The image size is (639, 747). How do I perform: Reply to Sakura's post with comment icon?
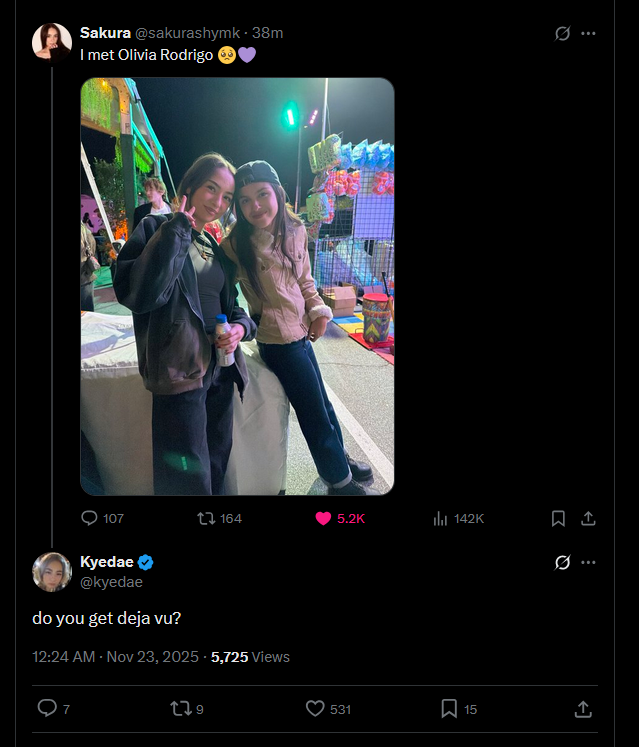[x=89, y=518]
